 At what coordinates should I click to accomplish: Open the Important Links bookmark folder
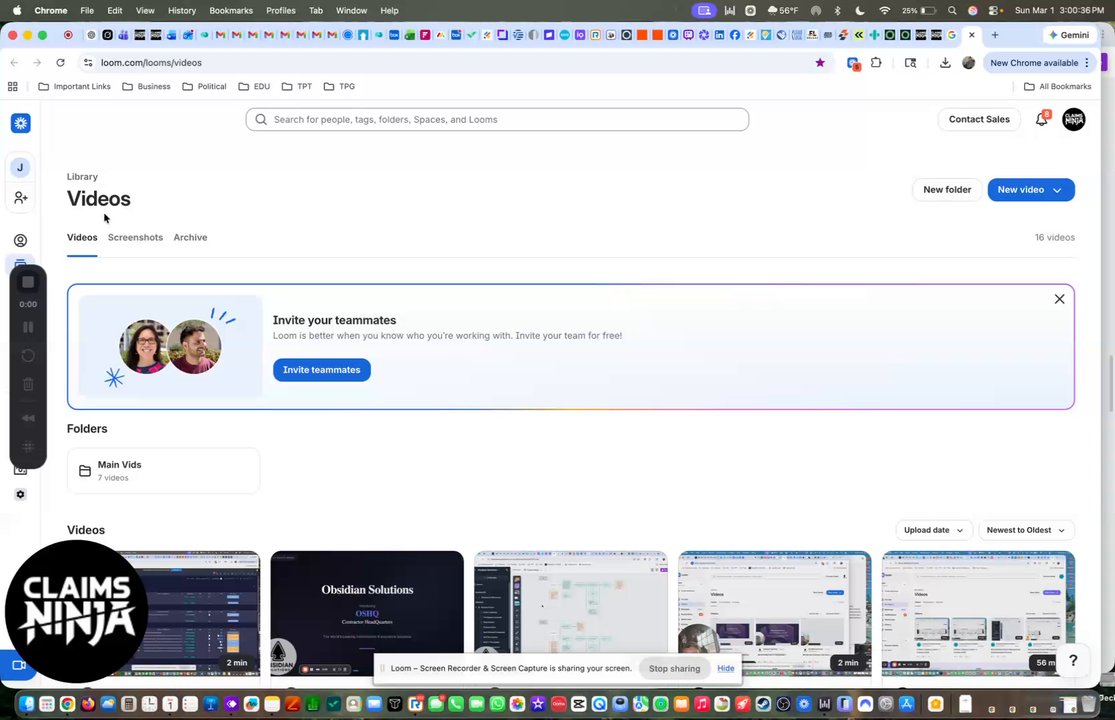click(x=74, y=86)
